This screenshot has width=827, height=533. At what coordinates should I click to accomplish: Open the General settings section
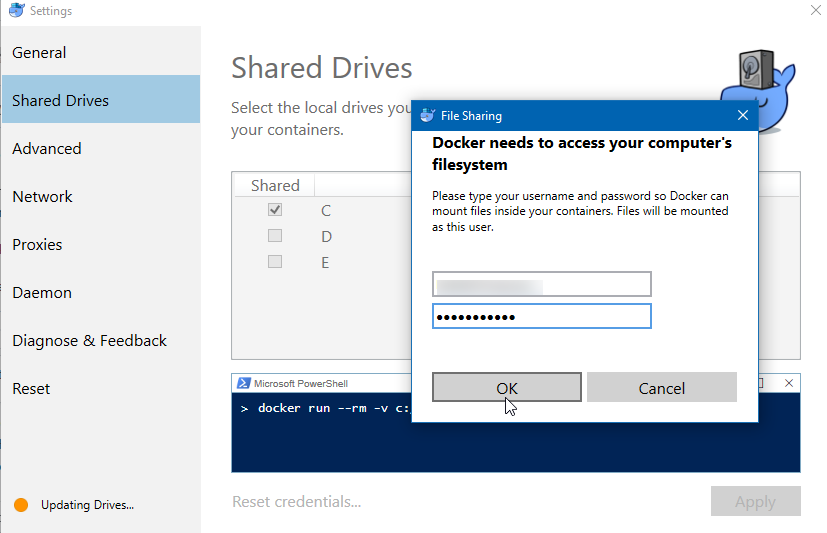coord(100,52)
